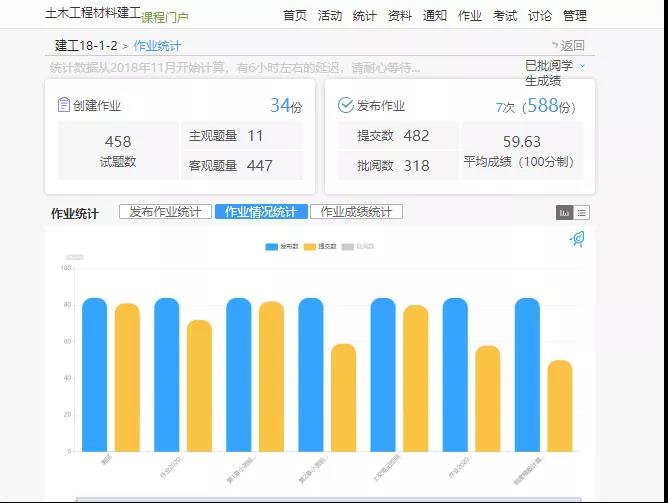668x503 pixels.
Task: Click the 创建作业 clipboard icon
Action: coord(64,105)
